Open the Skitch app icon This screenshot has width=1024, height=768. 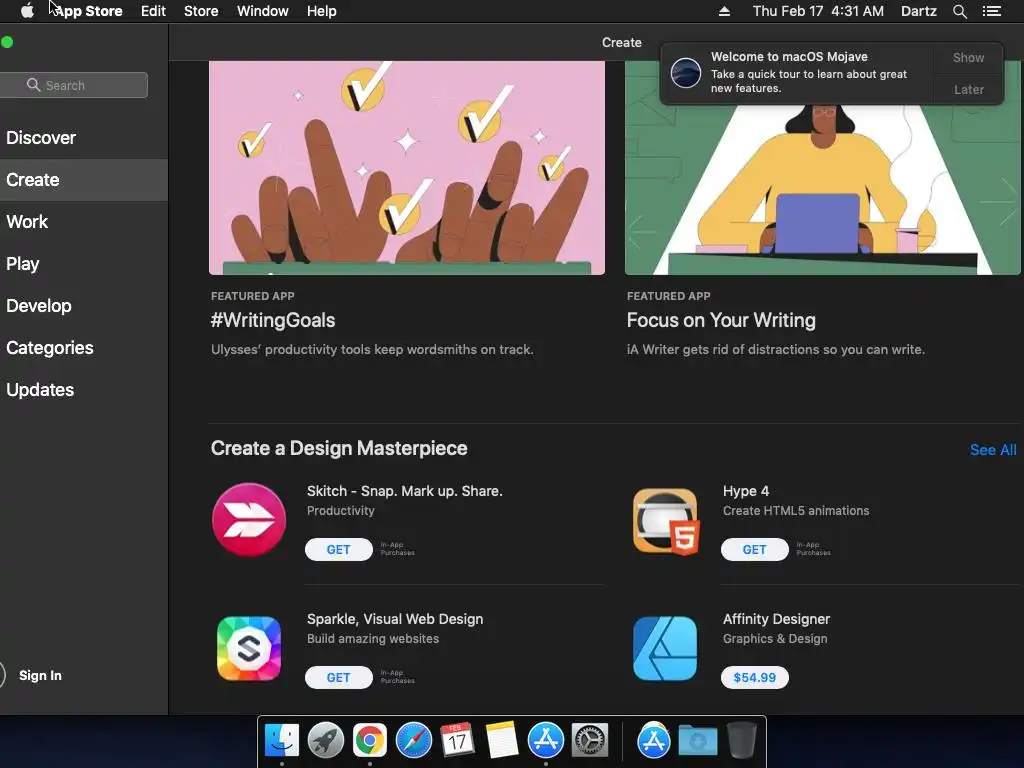tap(249, 520)
